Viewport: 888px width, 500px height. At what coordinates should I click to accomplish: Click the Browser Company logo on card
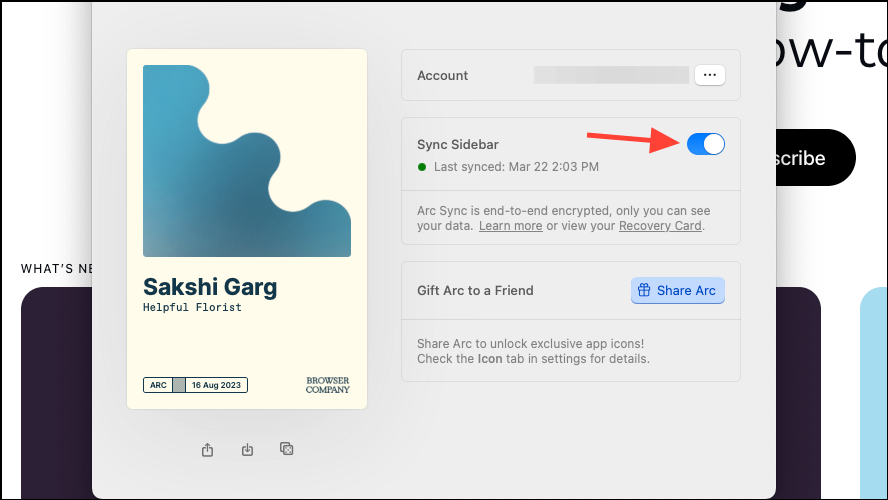(328, 385)
